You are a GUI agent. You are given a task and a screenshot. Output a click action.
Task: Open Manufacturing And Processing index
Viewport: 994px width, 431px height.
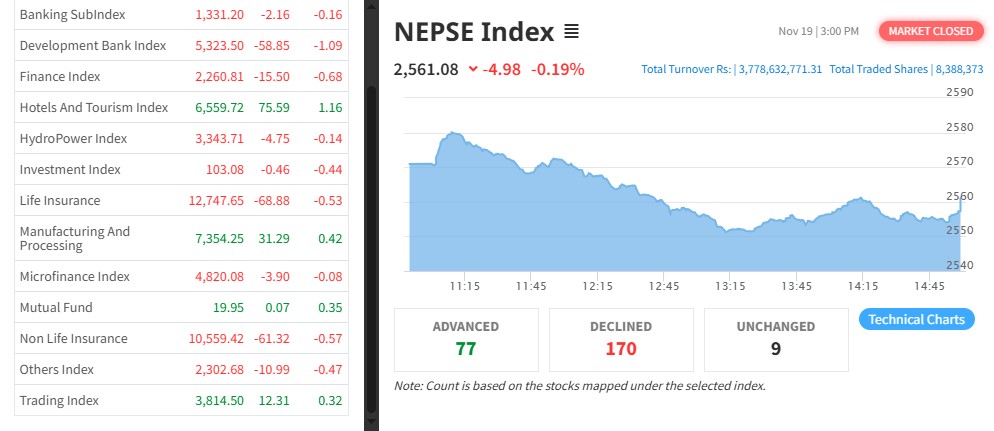coord(75,238)
